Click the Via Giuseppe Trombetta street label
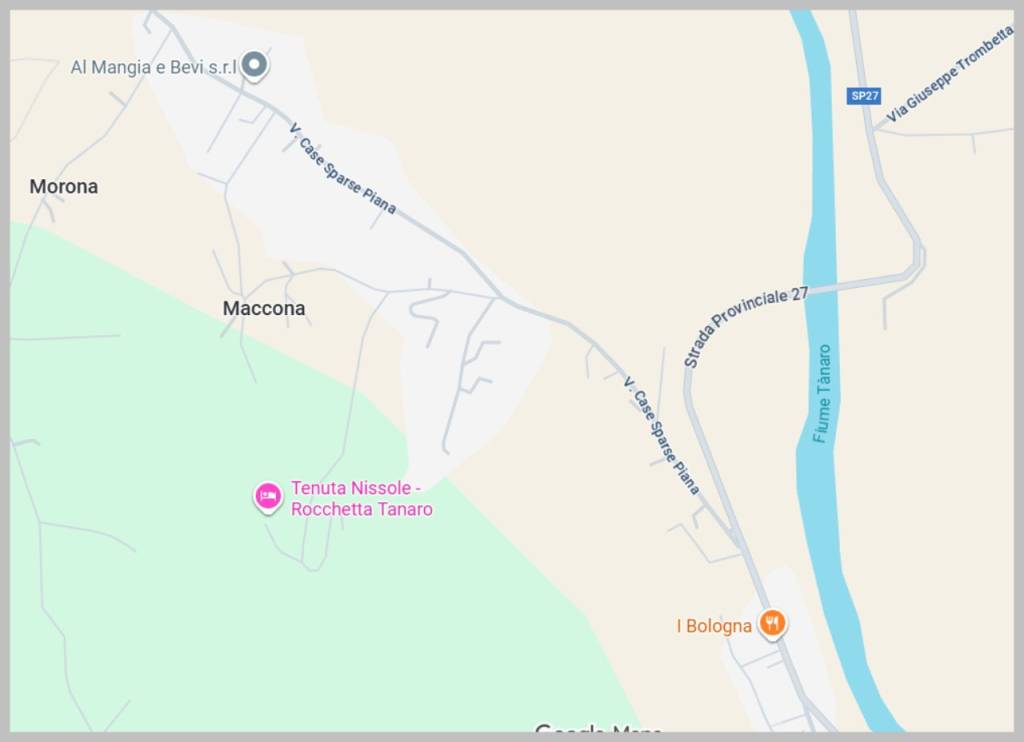Screen dimensions: 1024x742 951,73
